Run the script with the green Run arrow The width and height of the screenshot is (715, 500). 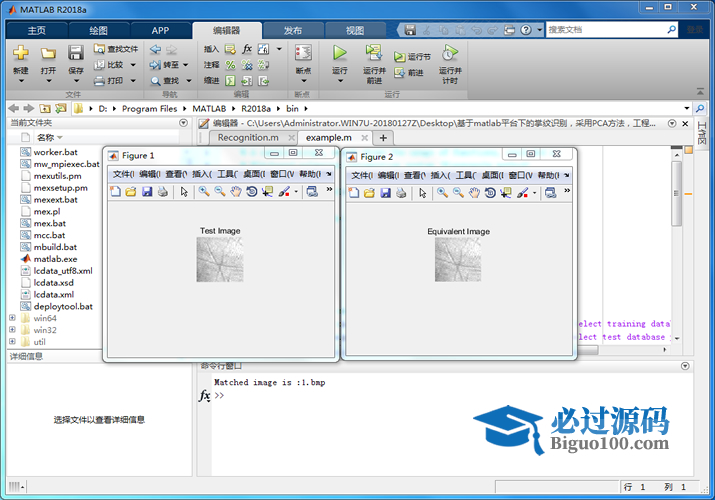point(339,53)
